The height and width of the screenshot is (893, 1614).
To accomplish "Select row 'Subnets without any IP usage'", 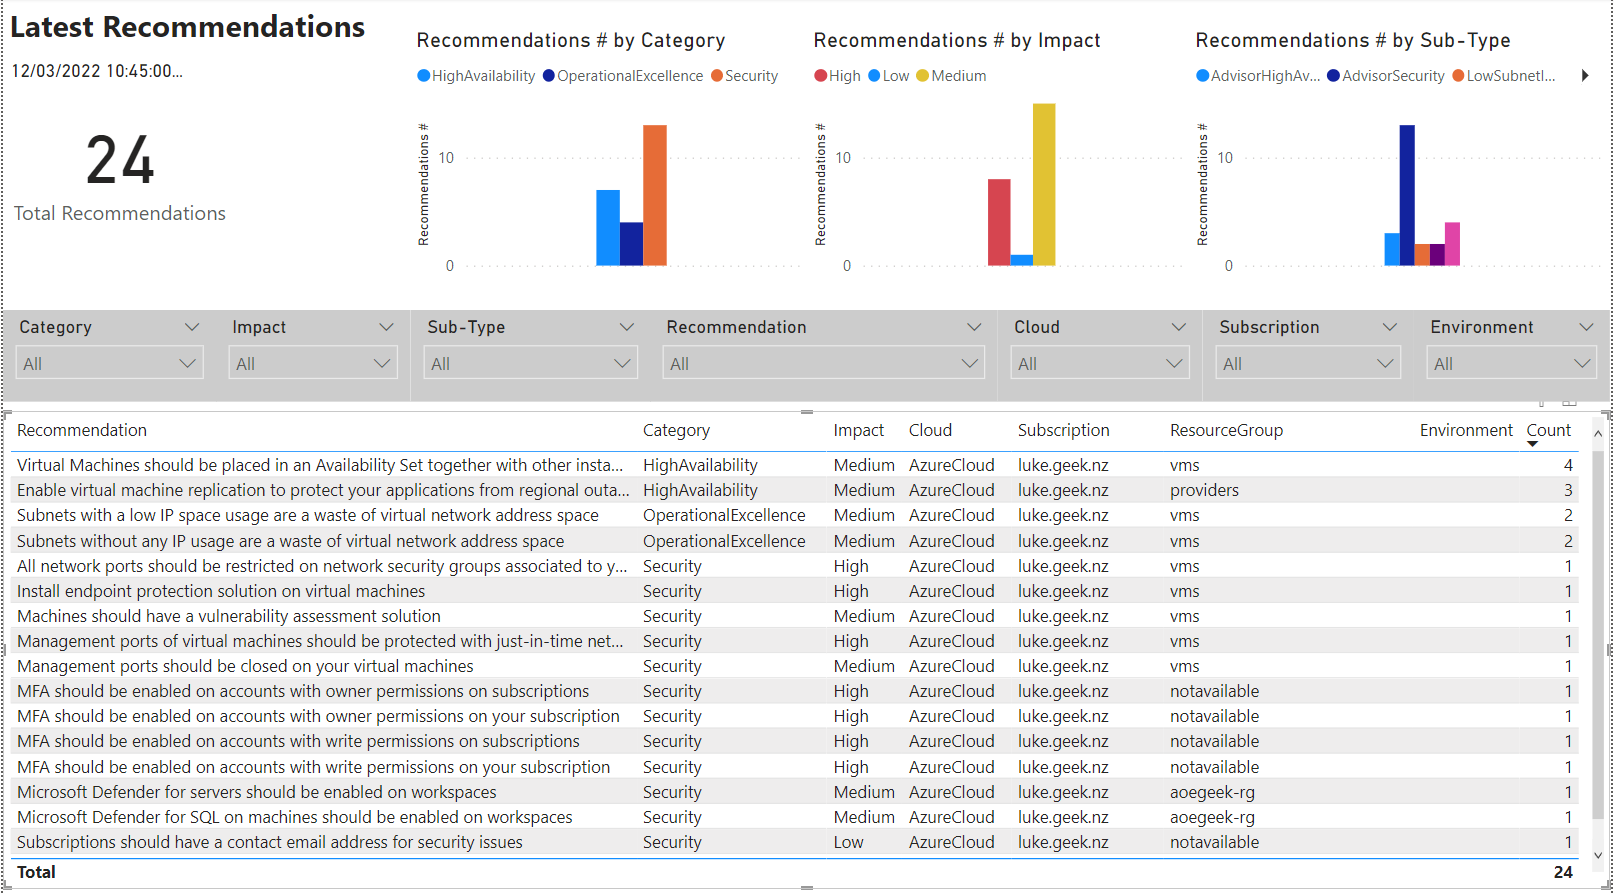I will [x=795, y=541].
